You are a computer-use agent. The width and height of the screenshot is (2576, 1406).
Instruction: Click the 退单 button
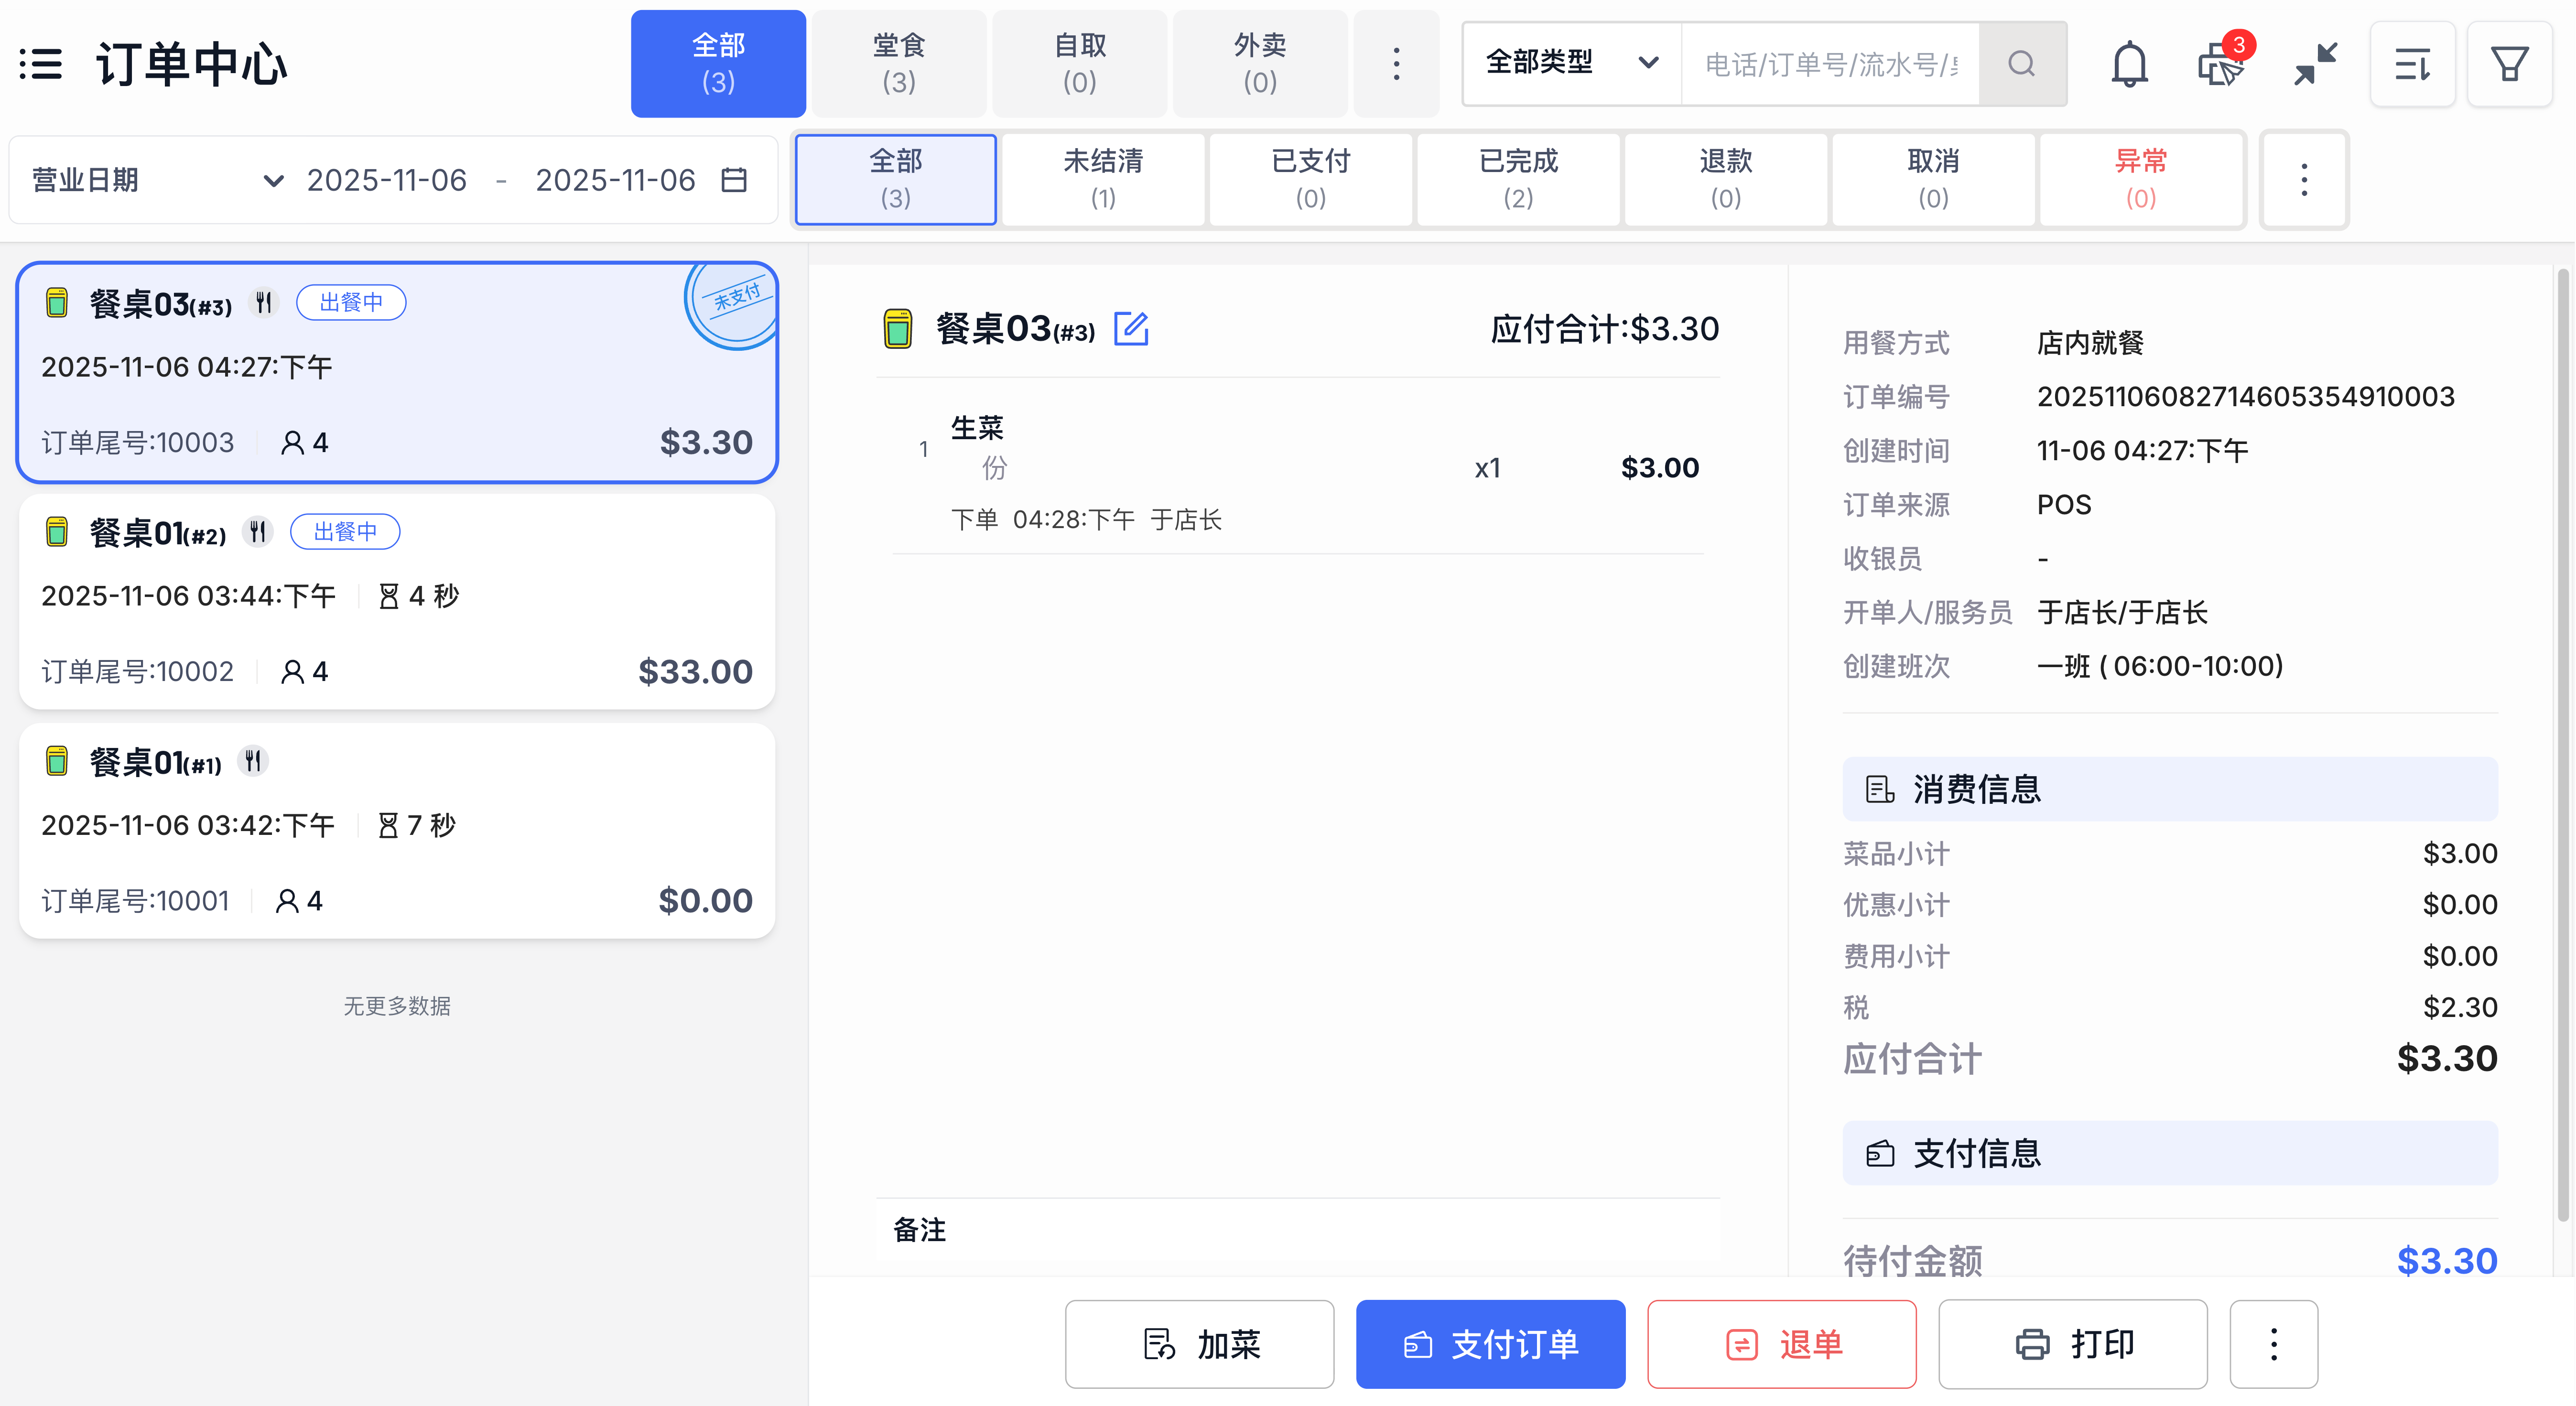1781,1344
